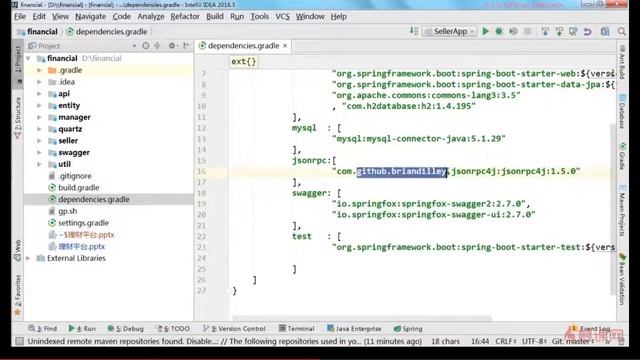Viewport: 640px width, 360px height.
Task: Expand the swagger module
Action: (x=40, y=153)
